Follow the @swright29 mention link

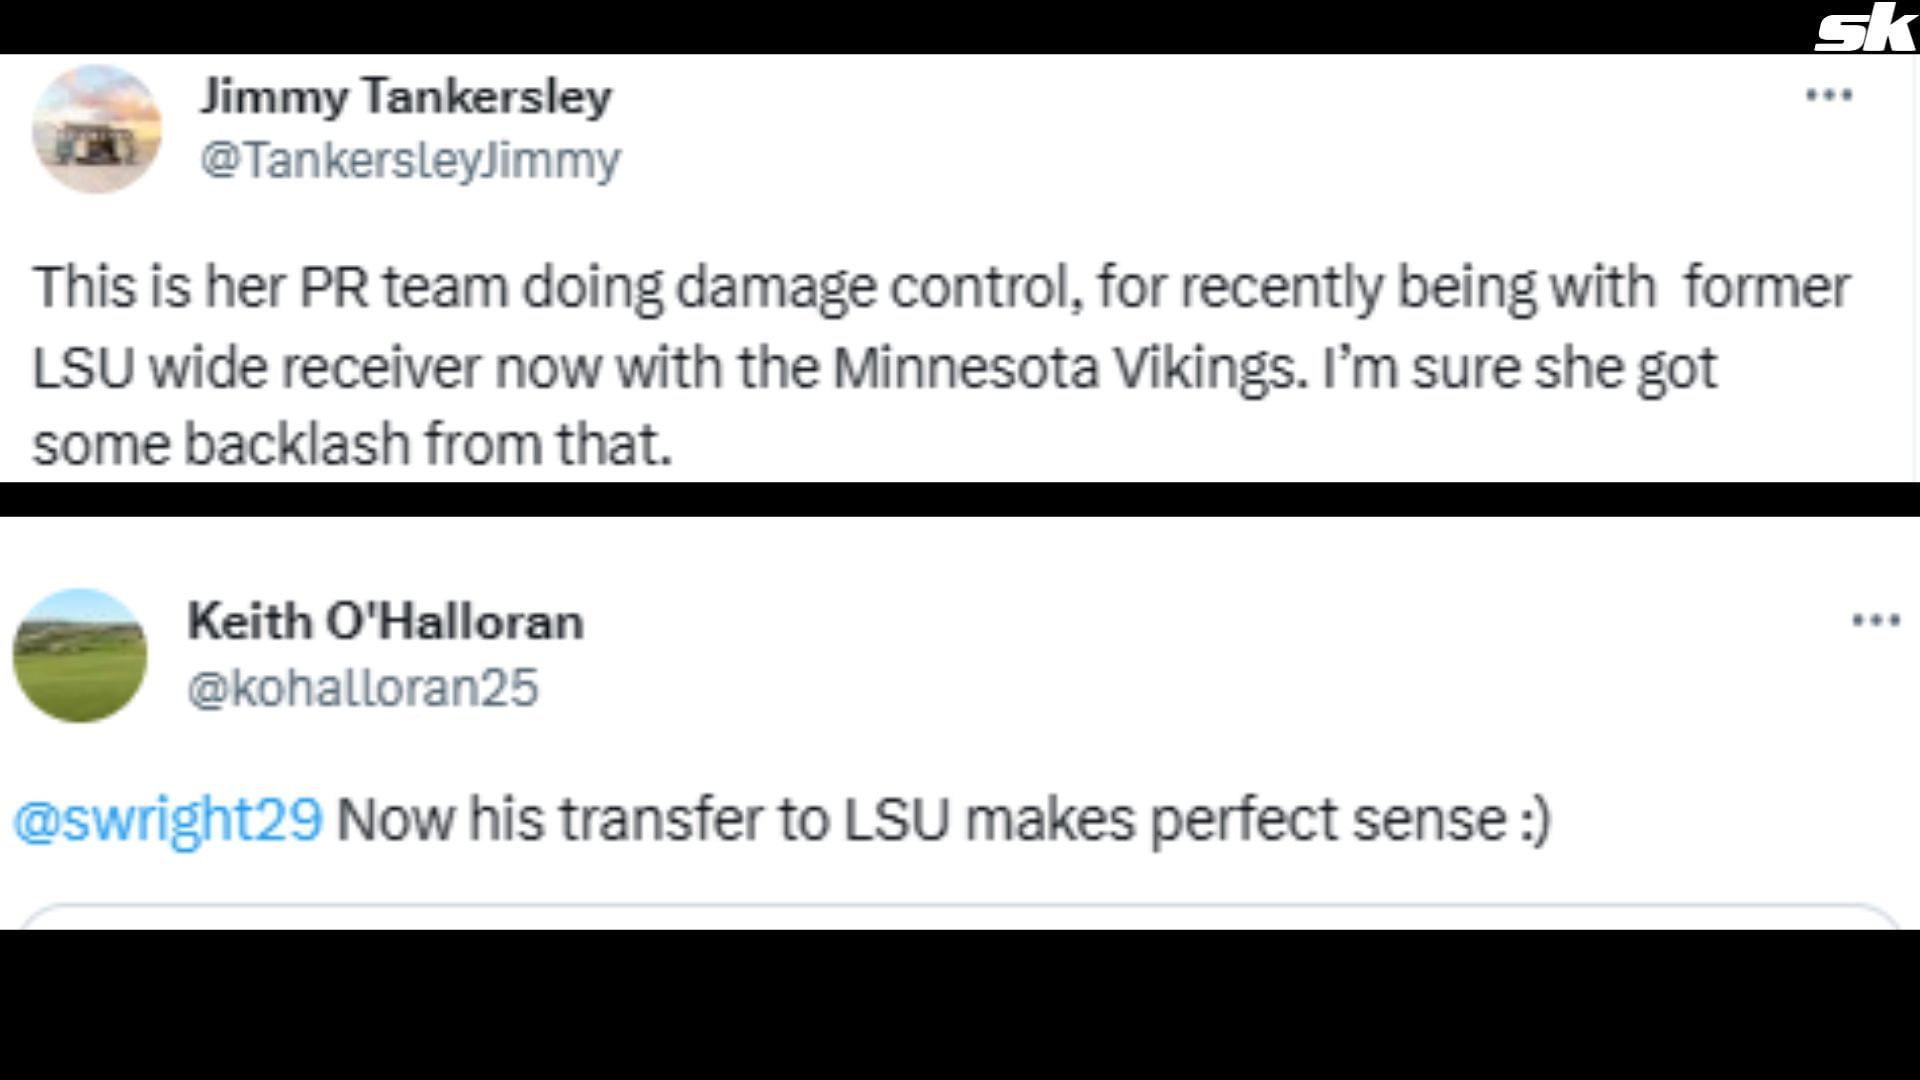168,820
